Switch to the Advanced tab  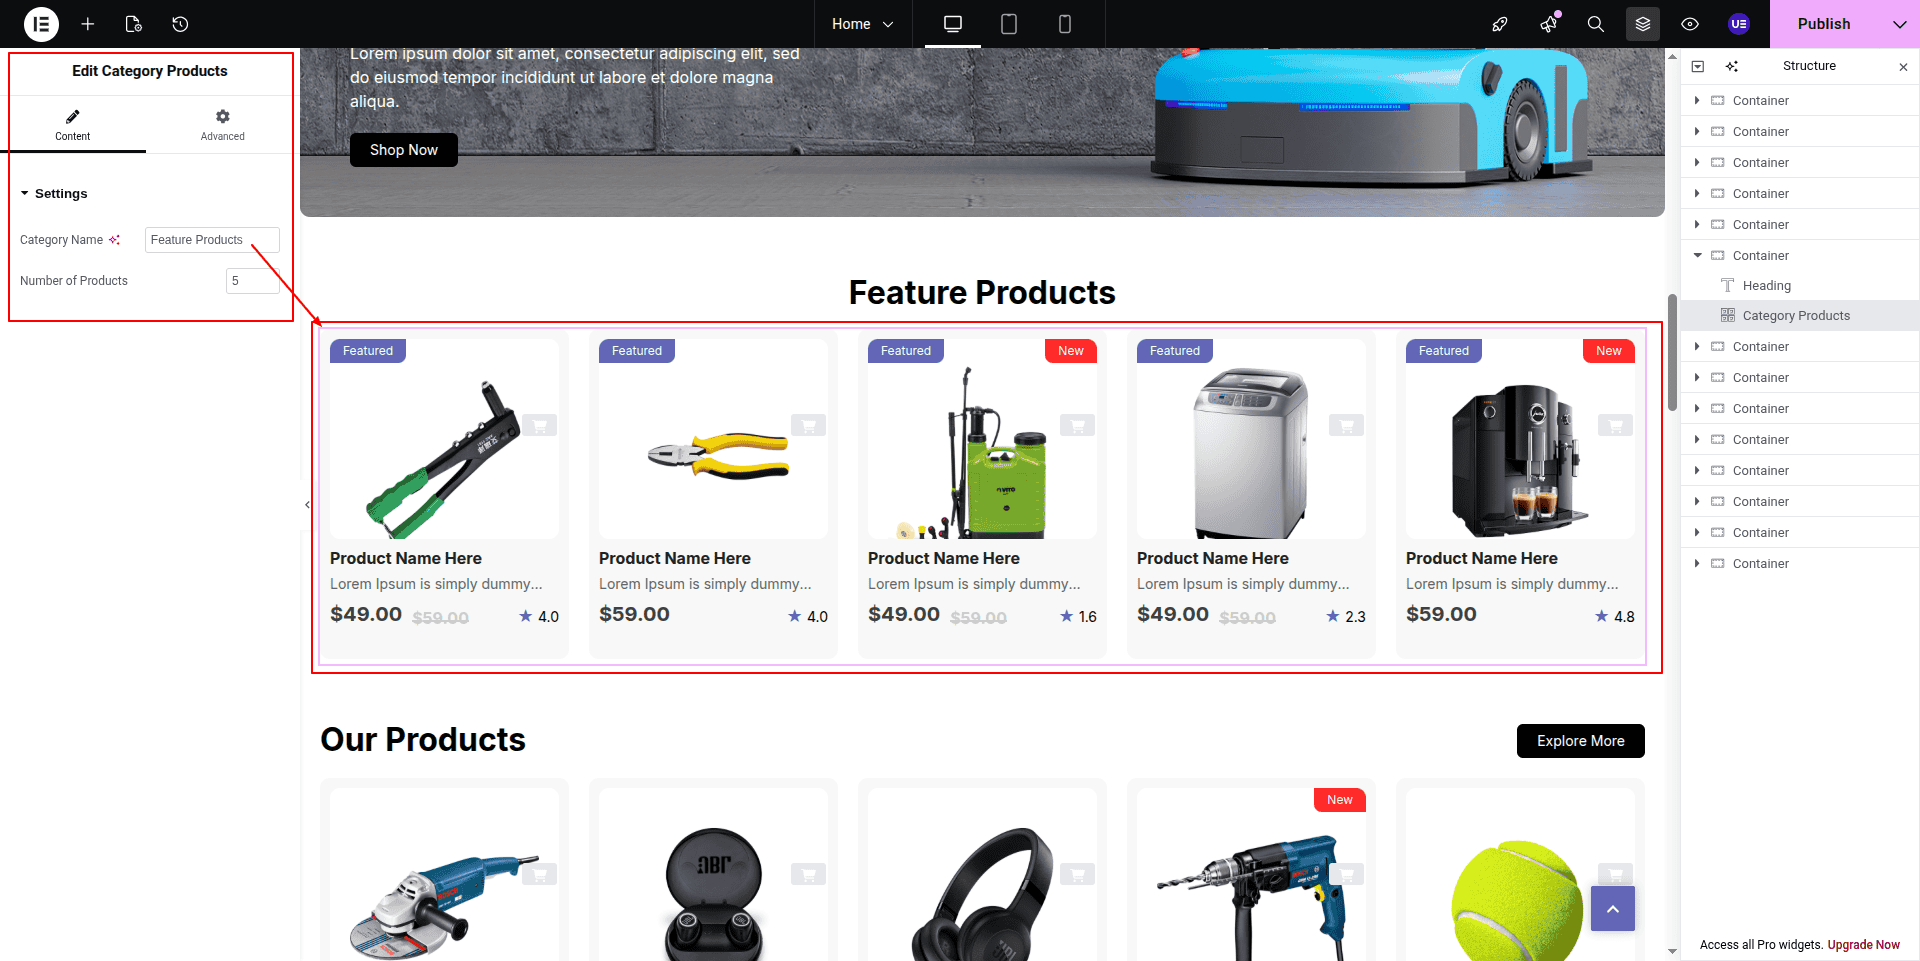[x=222, y=125]
